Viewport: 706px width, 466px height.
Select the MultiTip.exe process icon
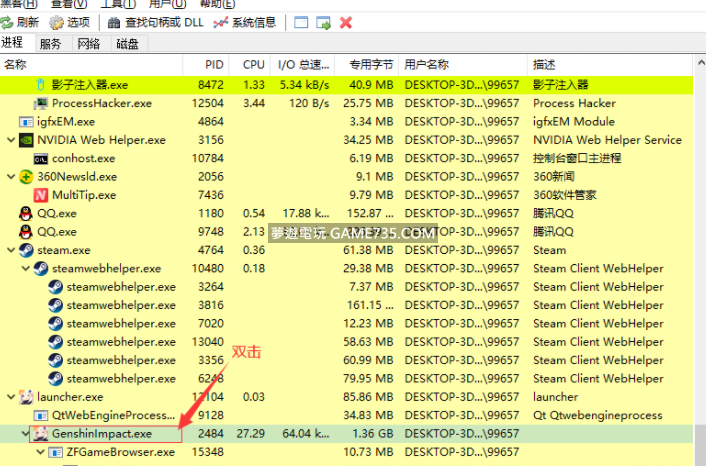click(41, 195)
